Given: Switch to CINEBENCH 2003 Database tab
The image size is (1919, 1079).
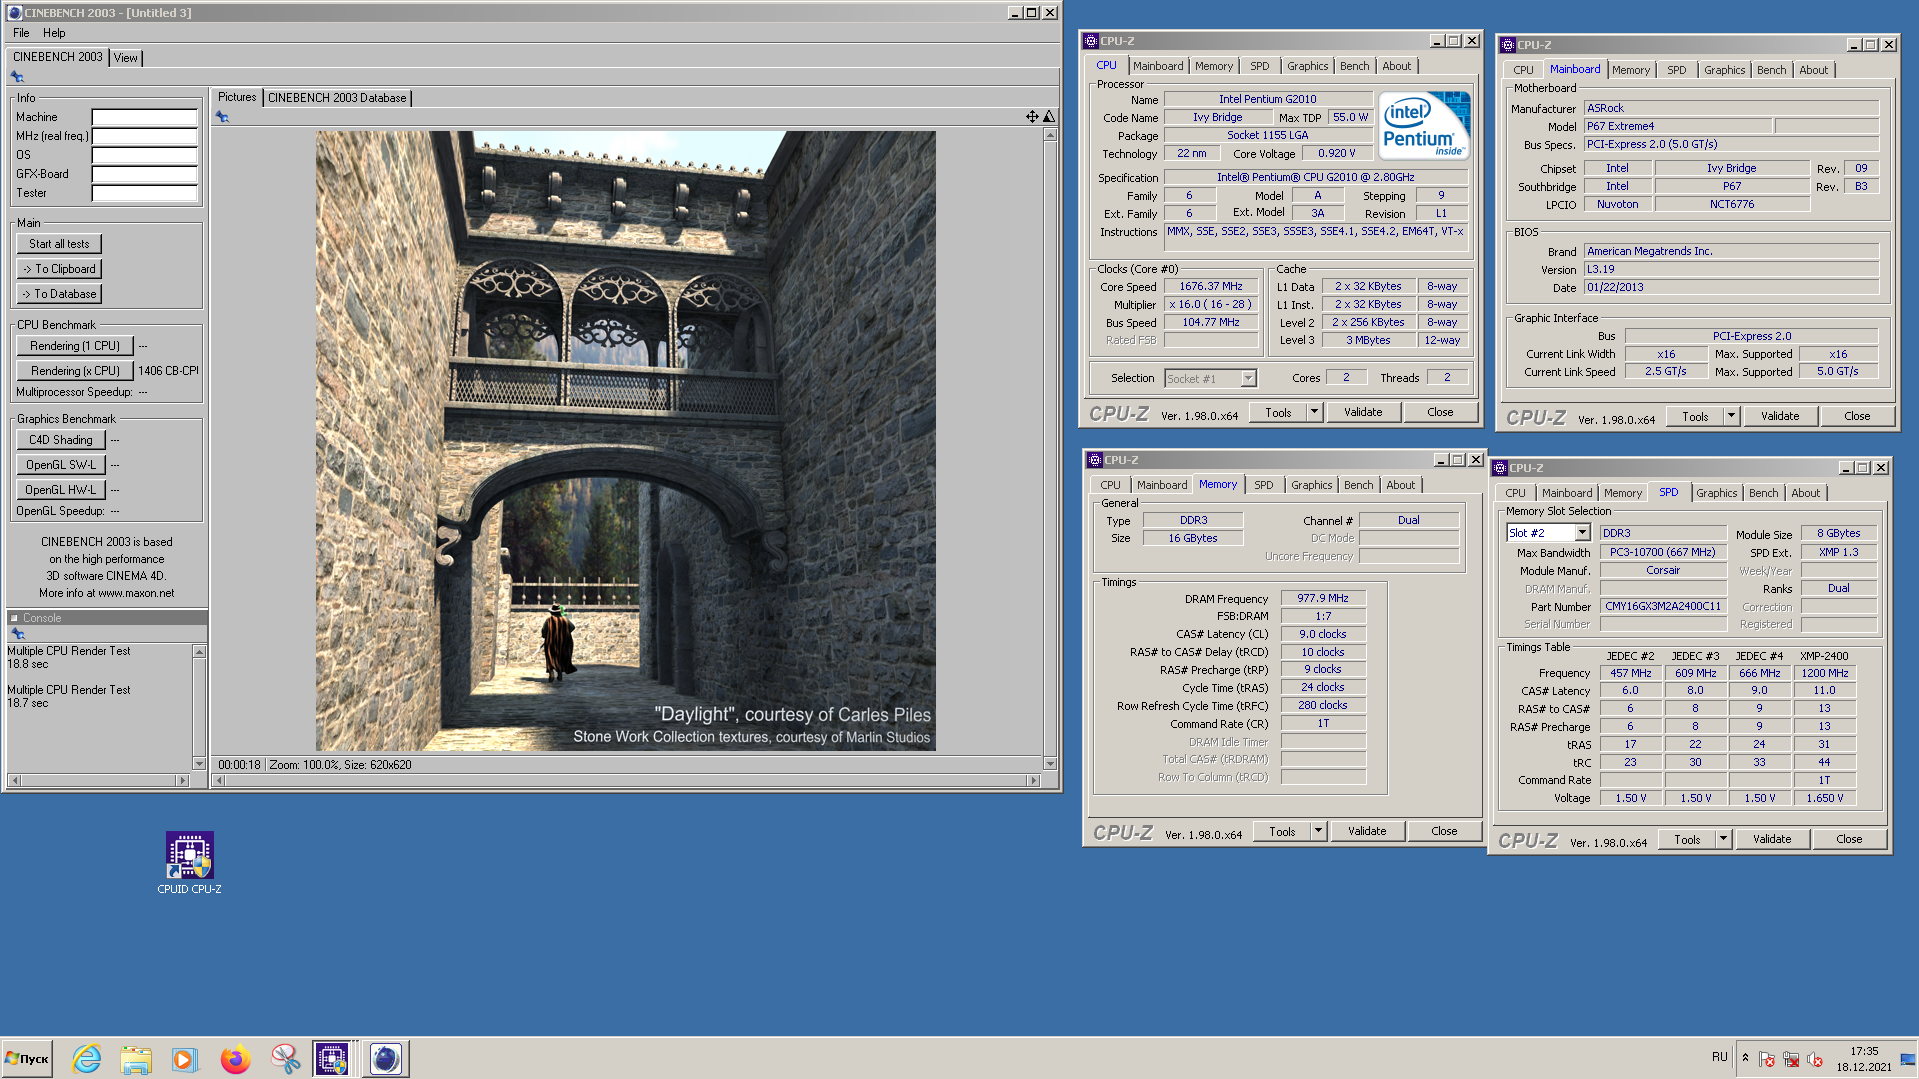Looking at the screenshot, I should (x=337, y=98).
